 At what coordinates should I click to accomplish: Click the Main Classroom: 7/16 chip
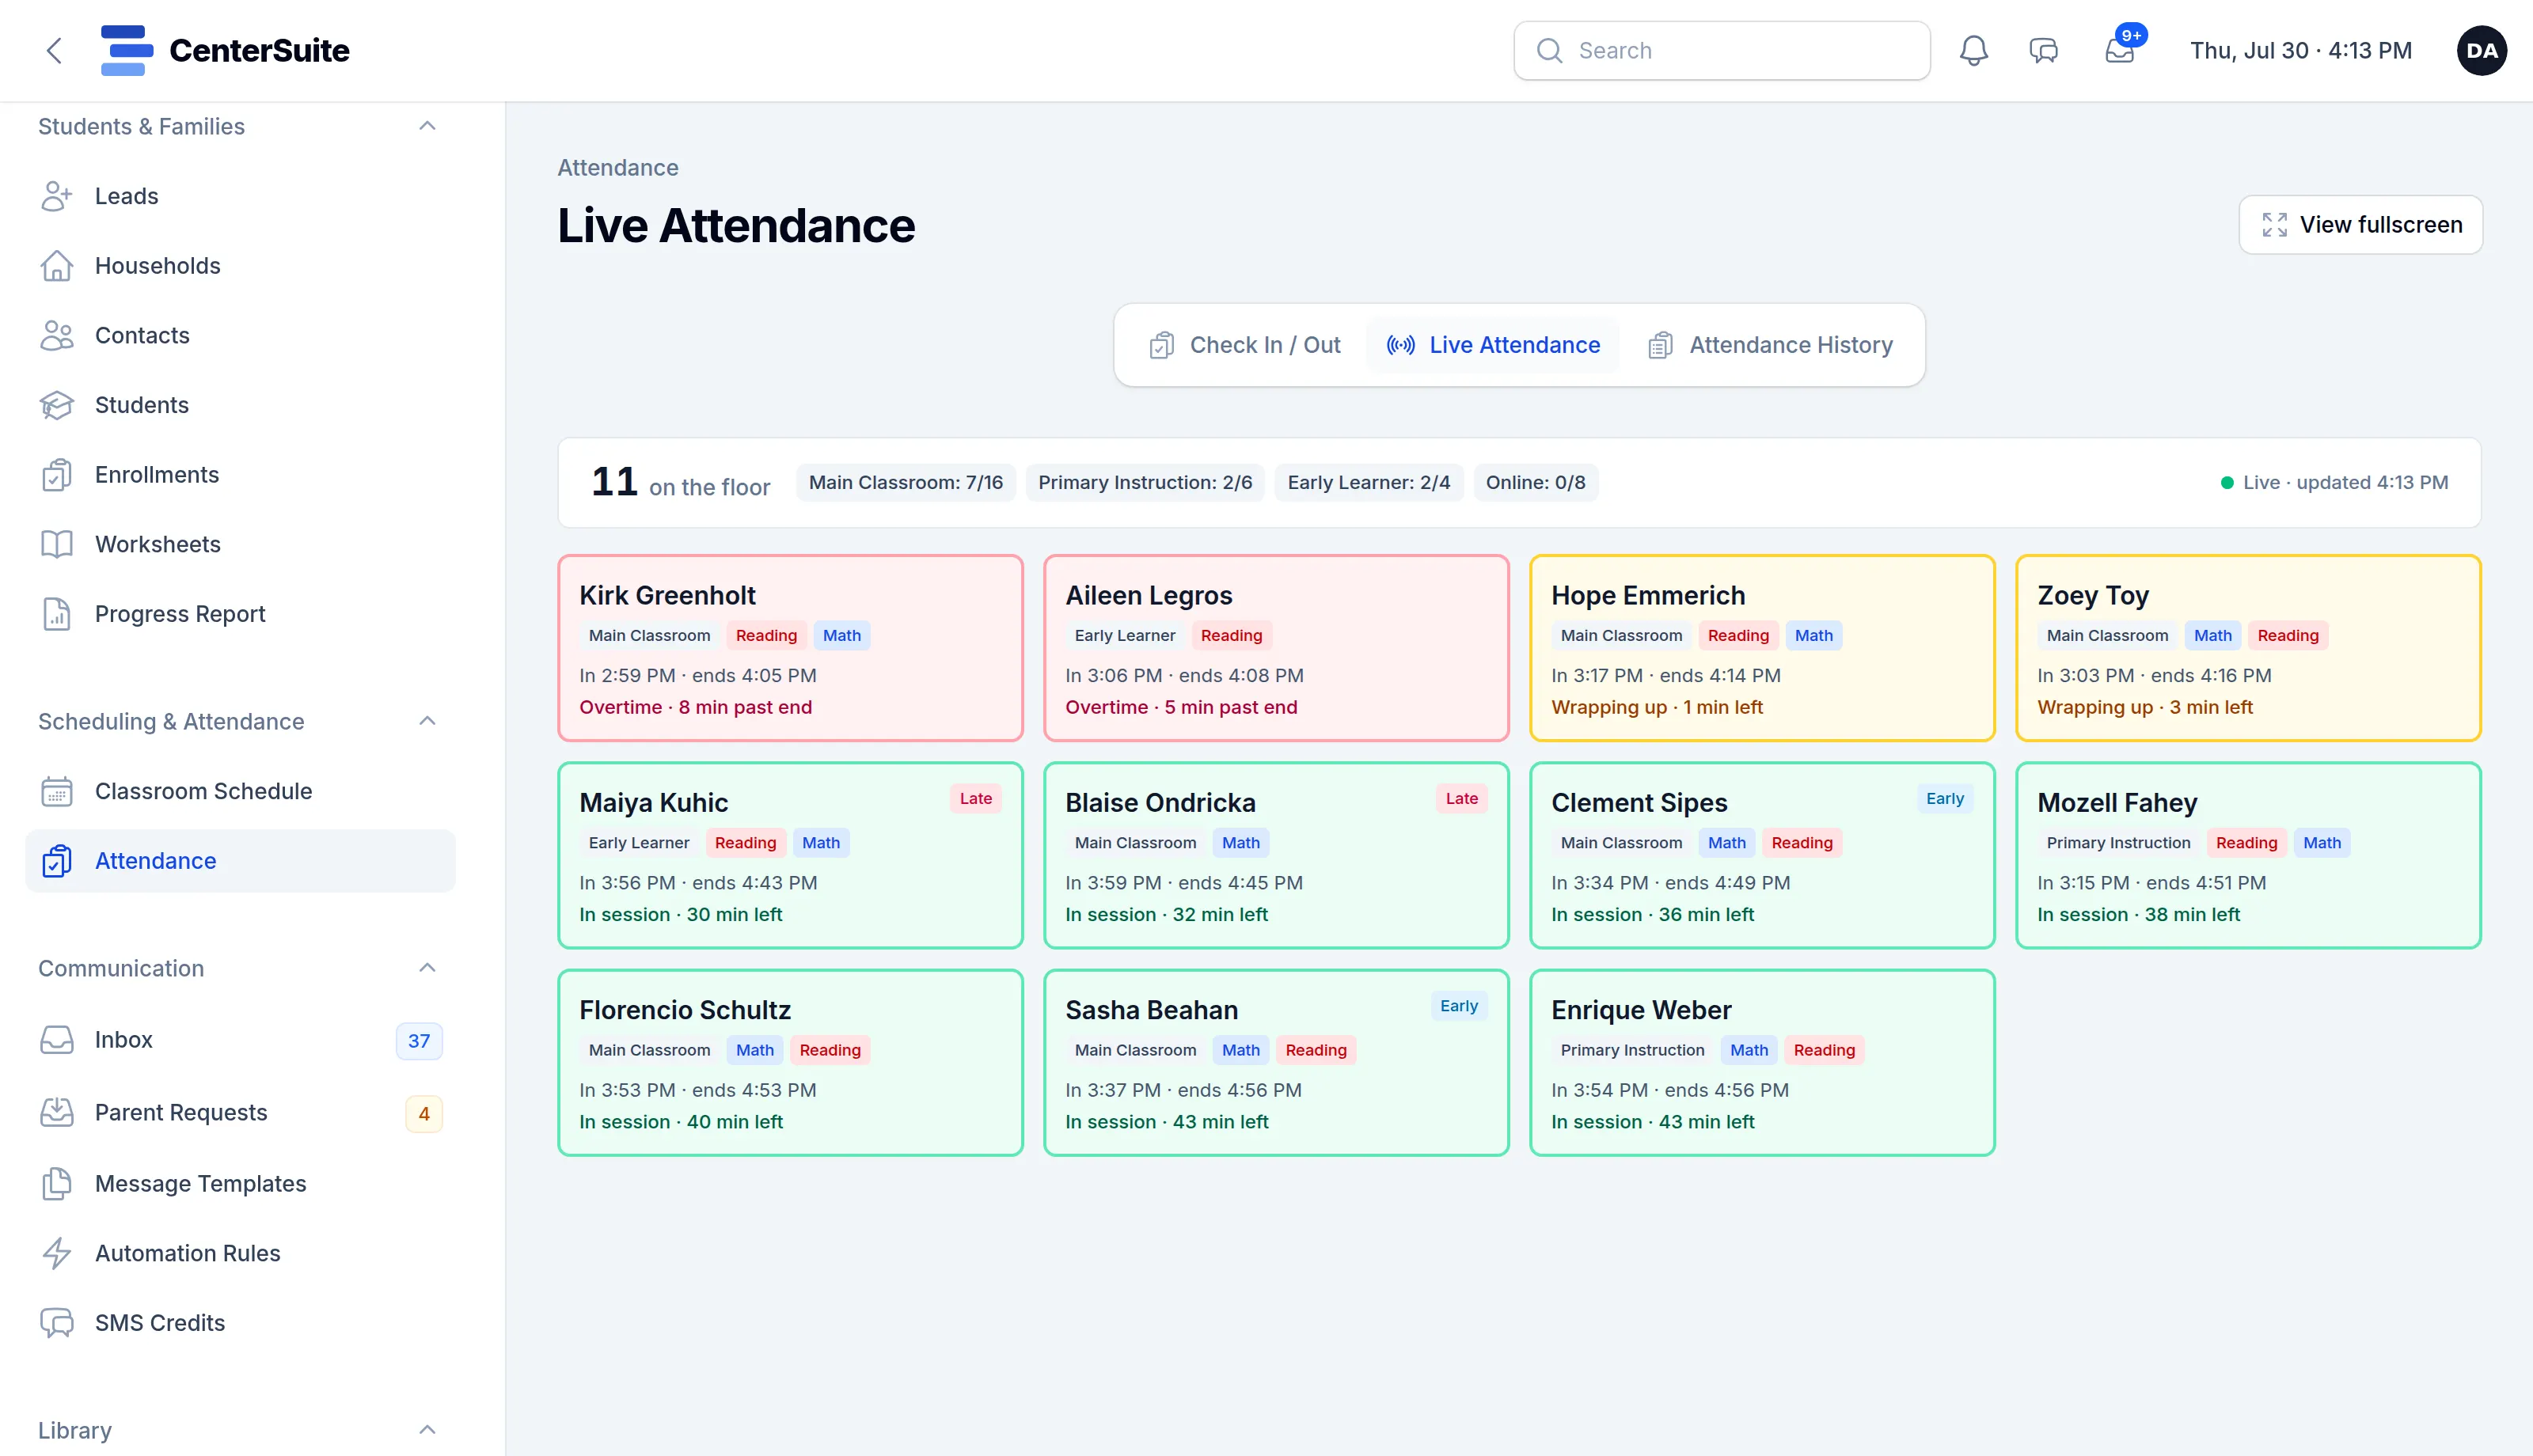coord(906,483)
